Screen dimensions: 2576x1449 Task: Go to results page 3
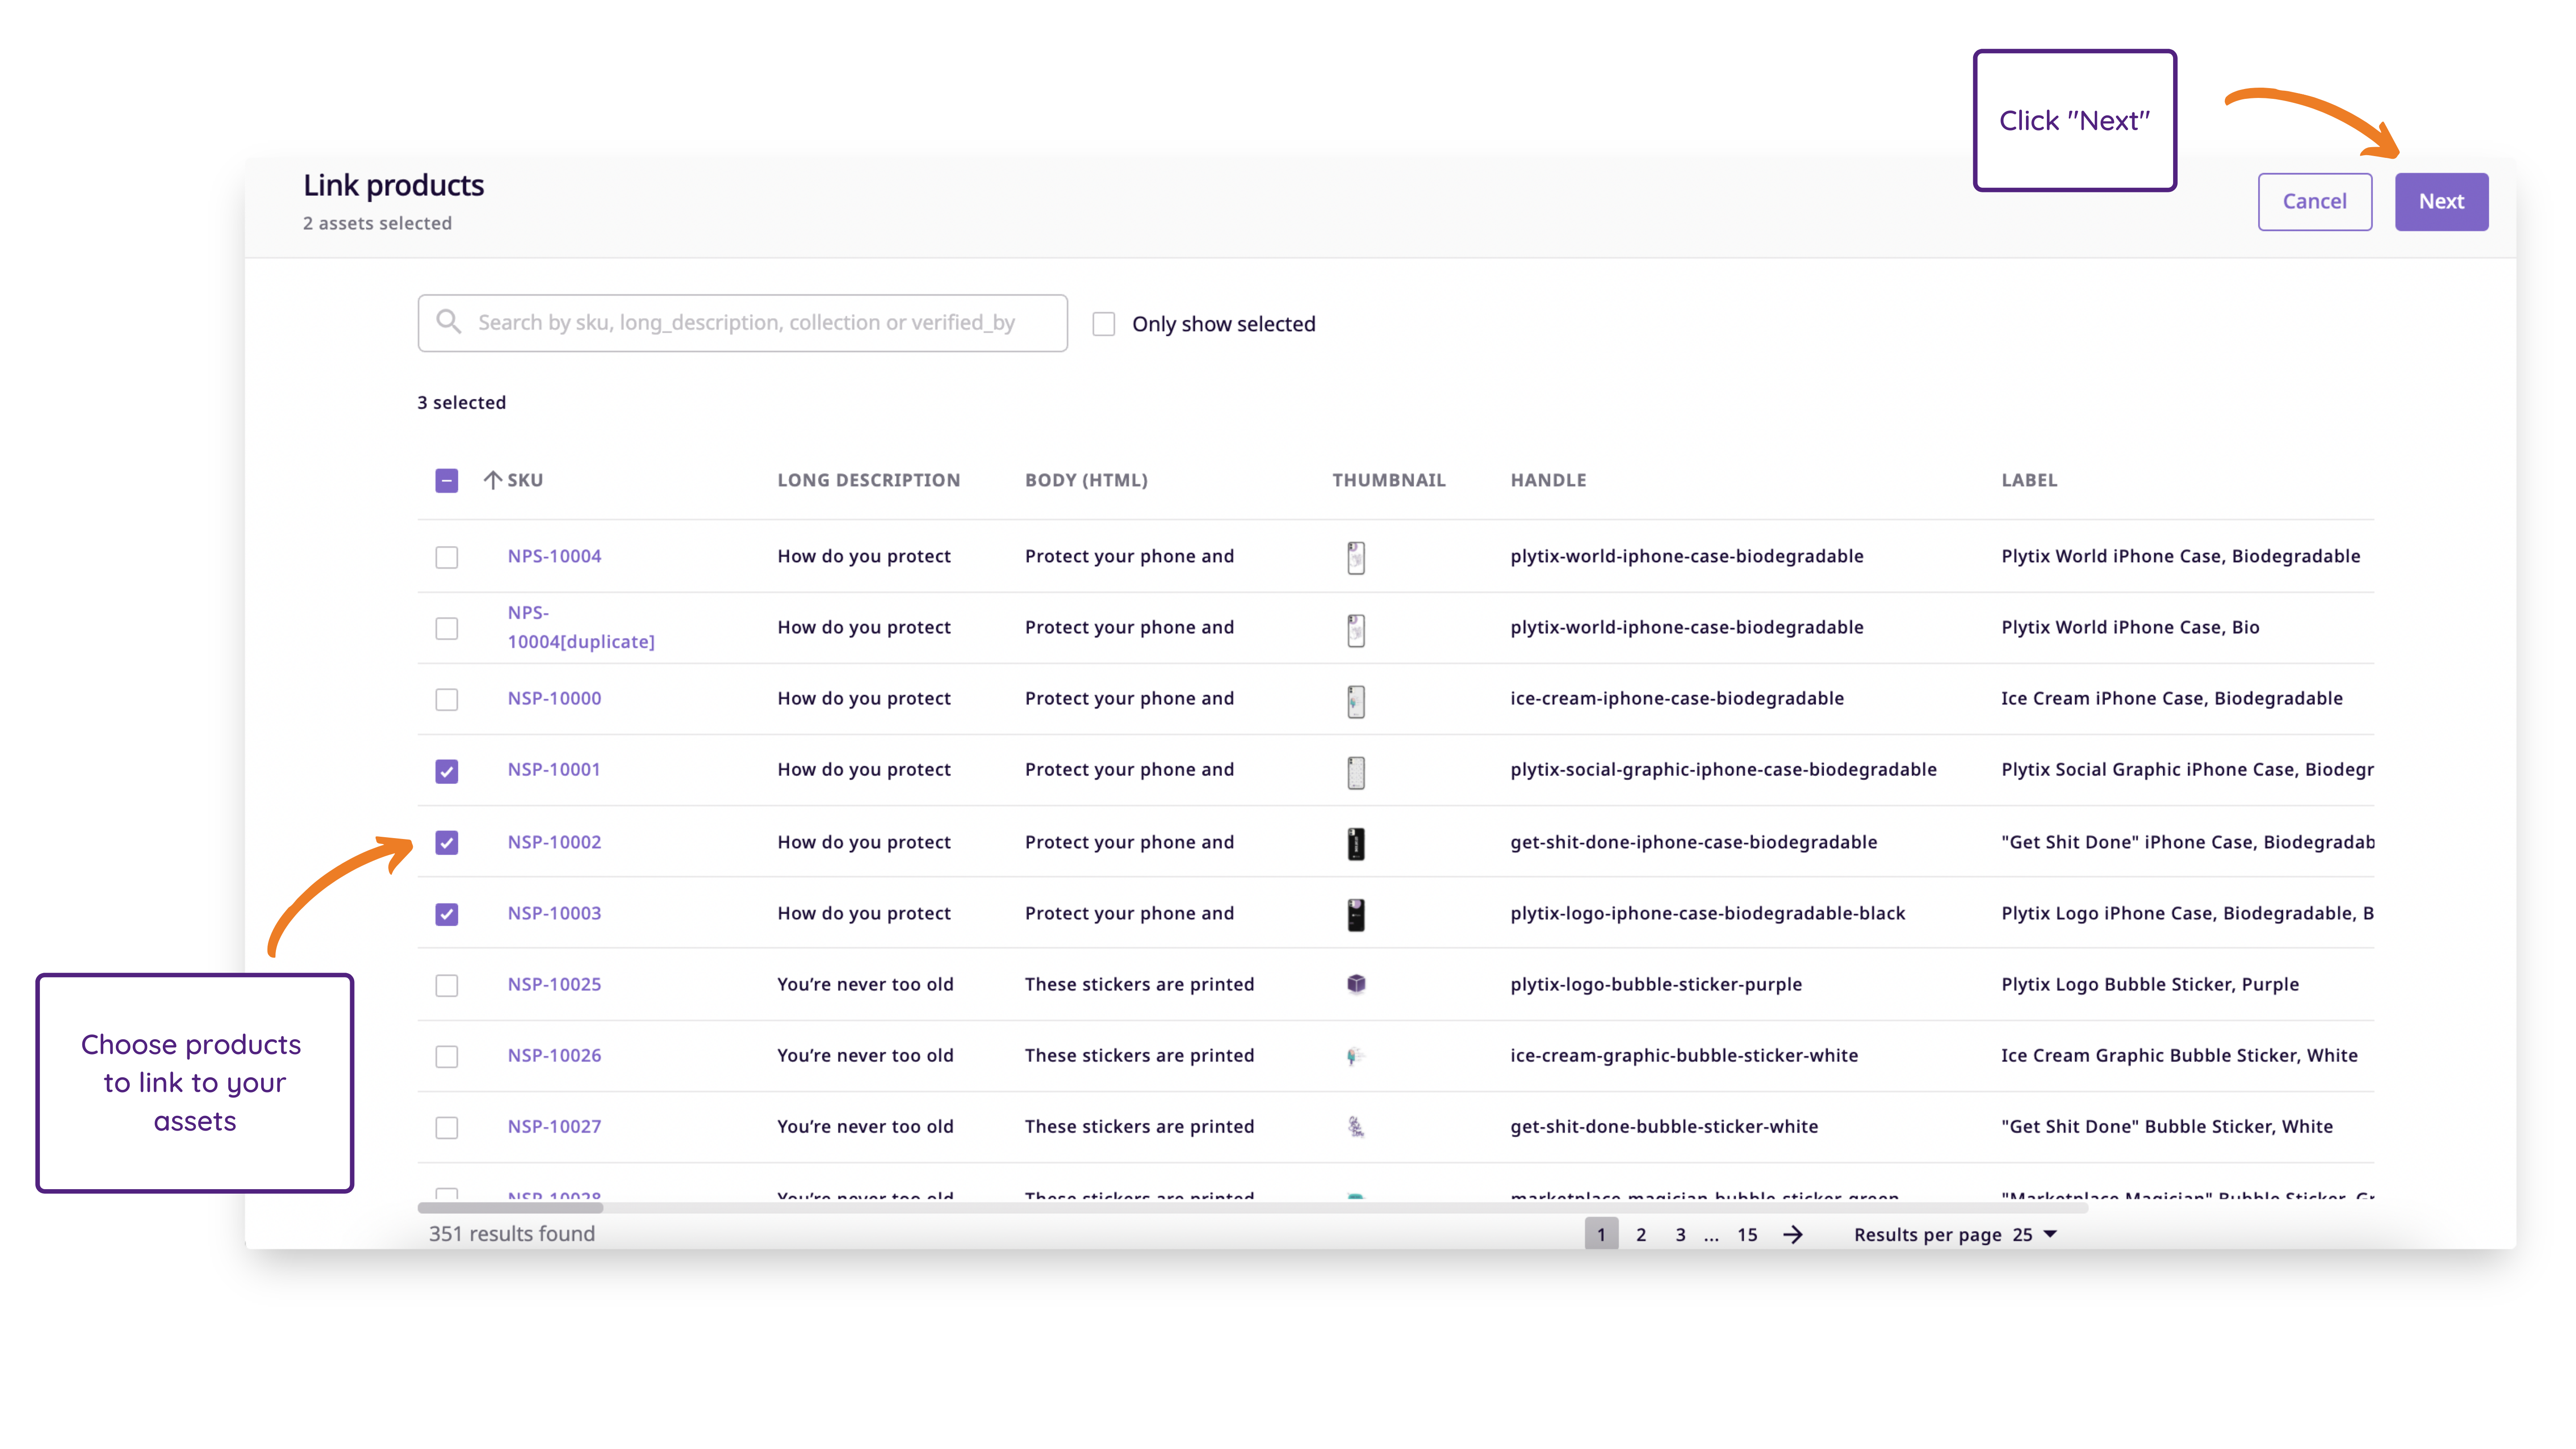coord(1680,1235)
